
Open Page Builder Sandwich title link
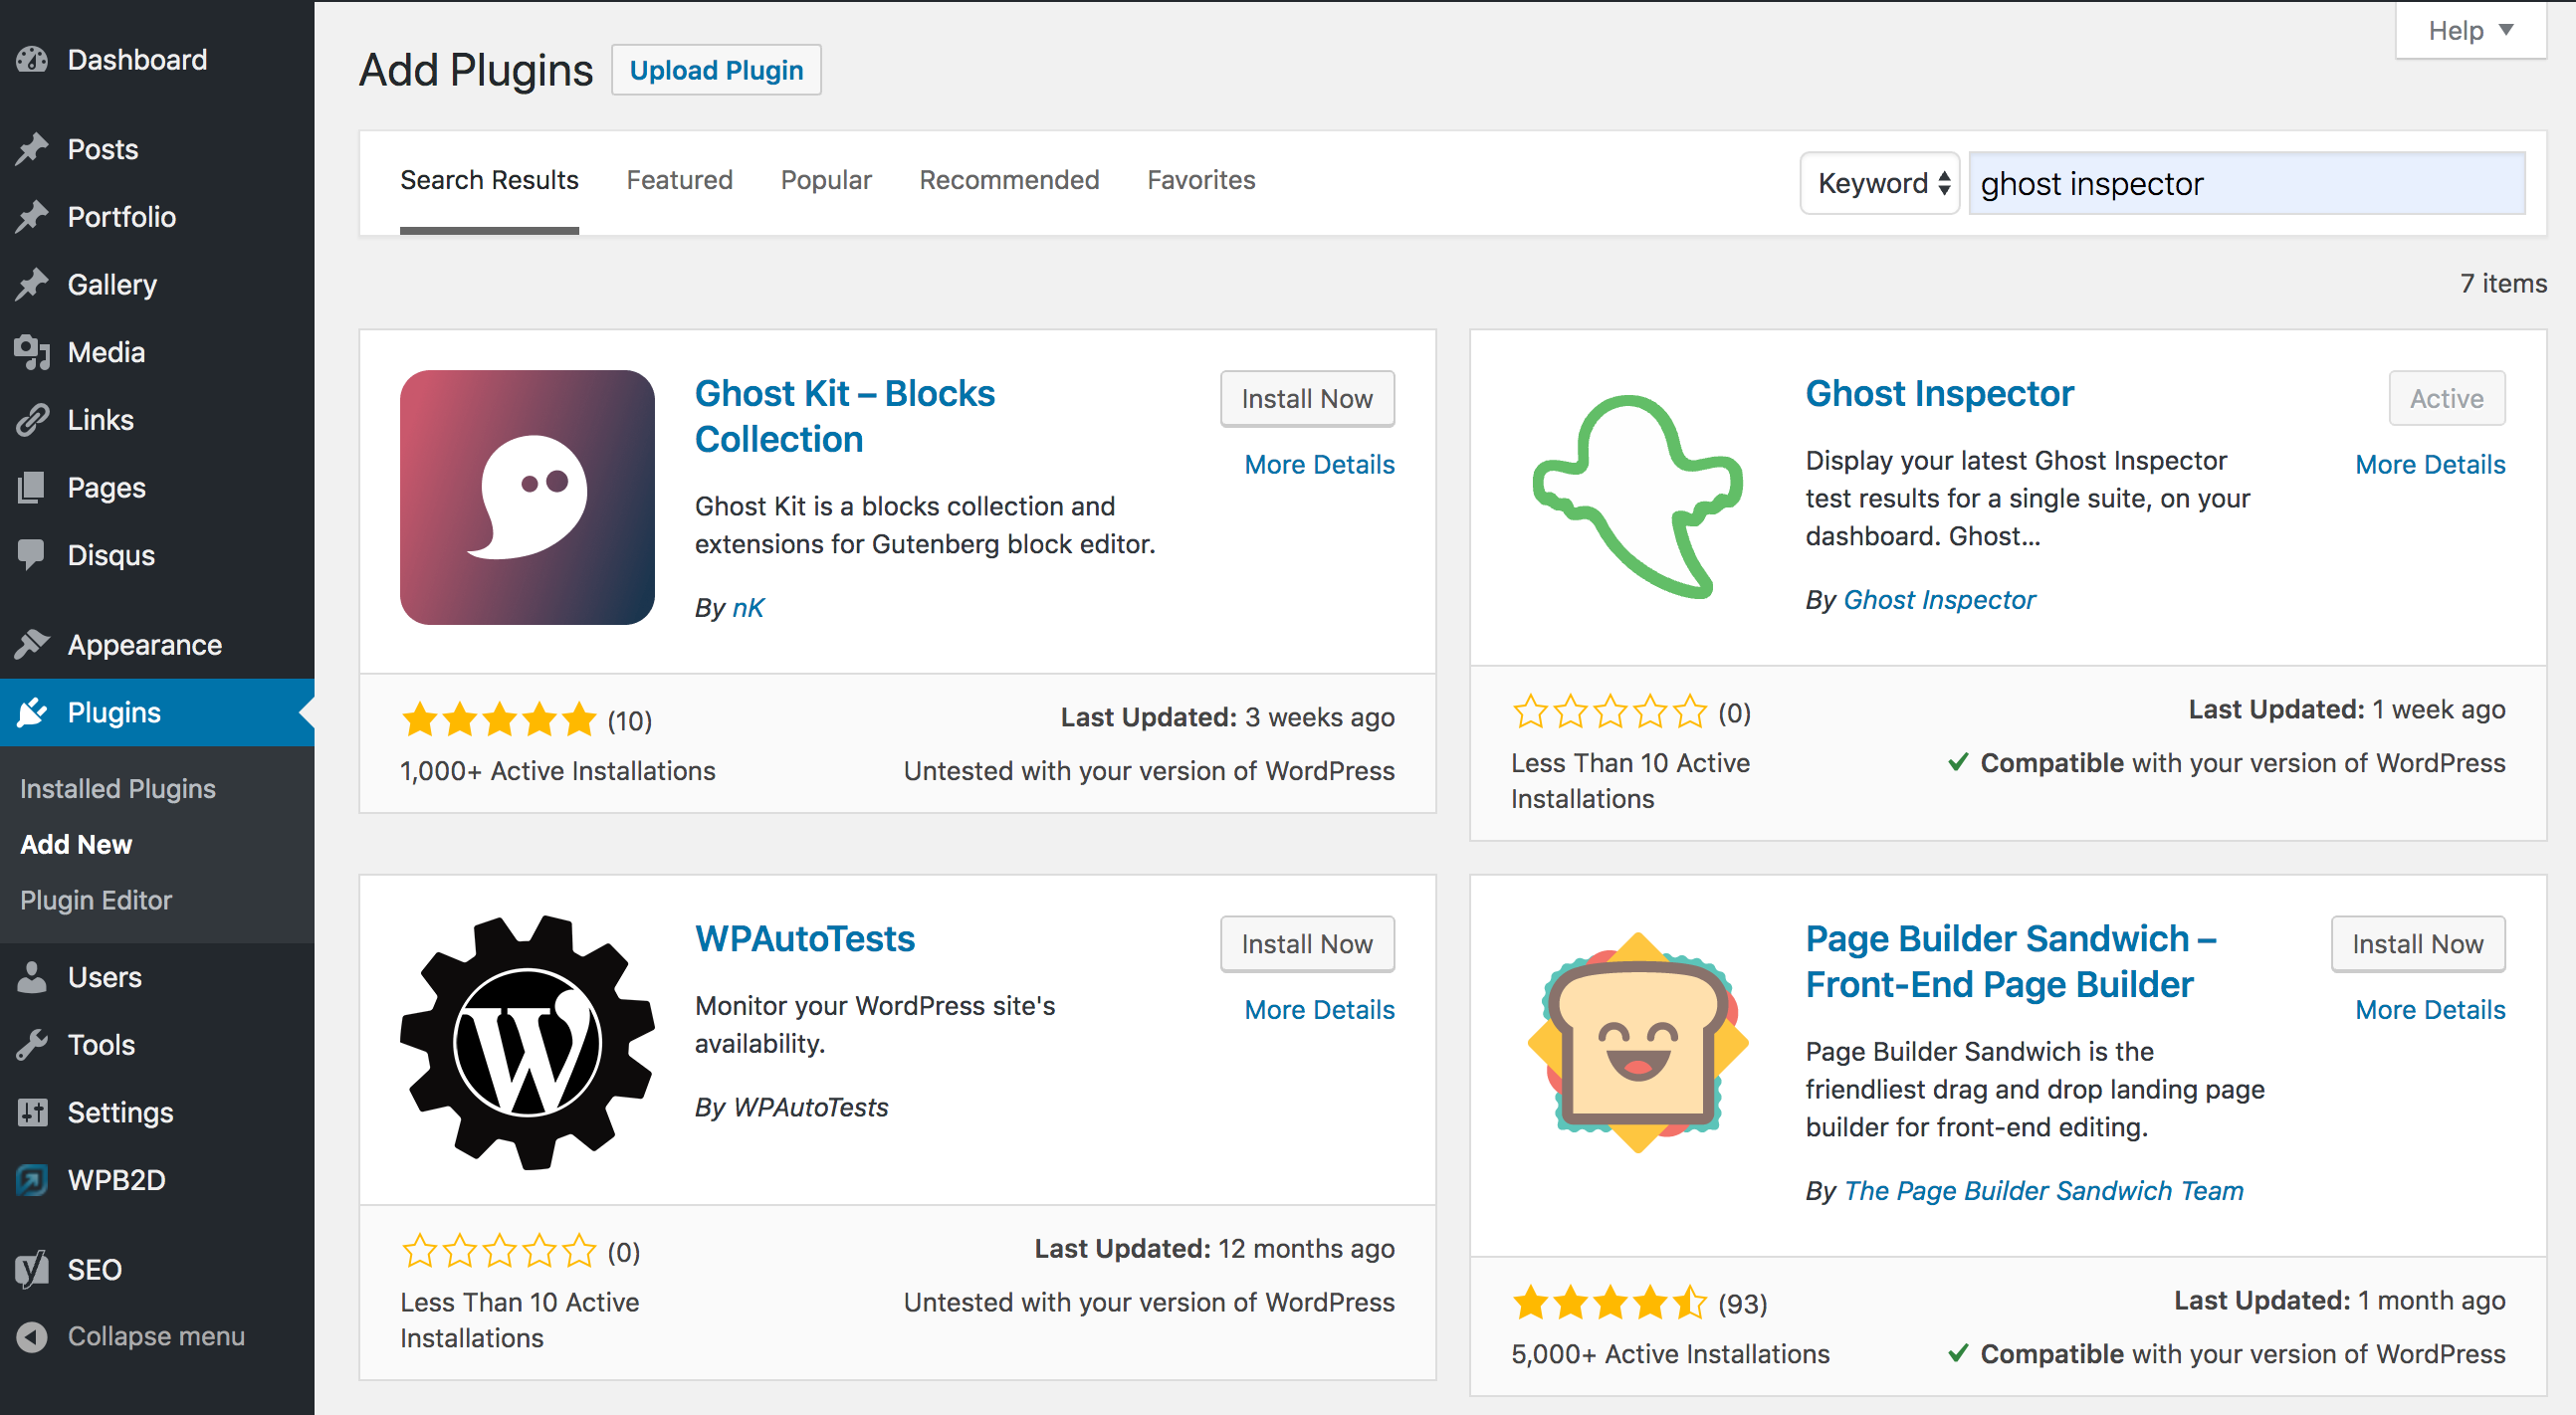coord(2011,962)
